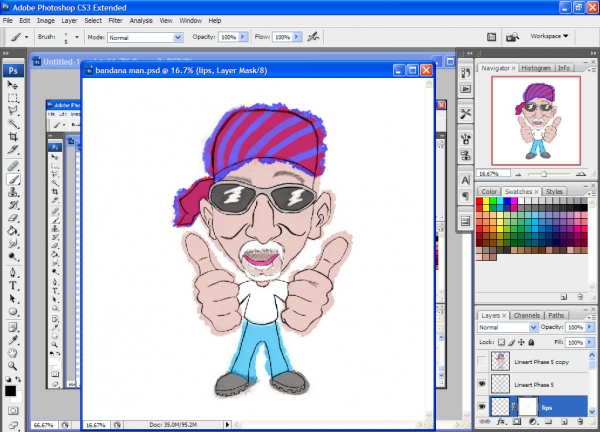Select the Clone Stamp tool
600x432 pixels.
13,192
